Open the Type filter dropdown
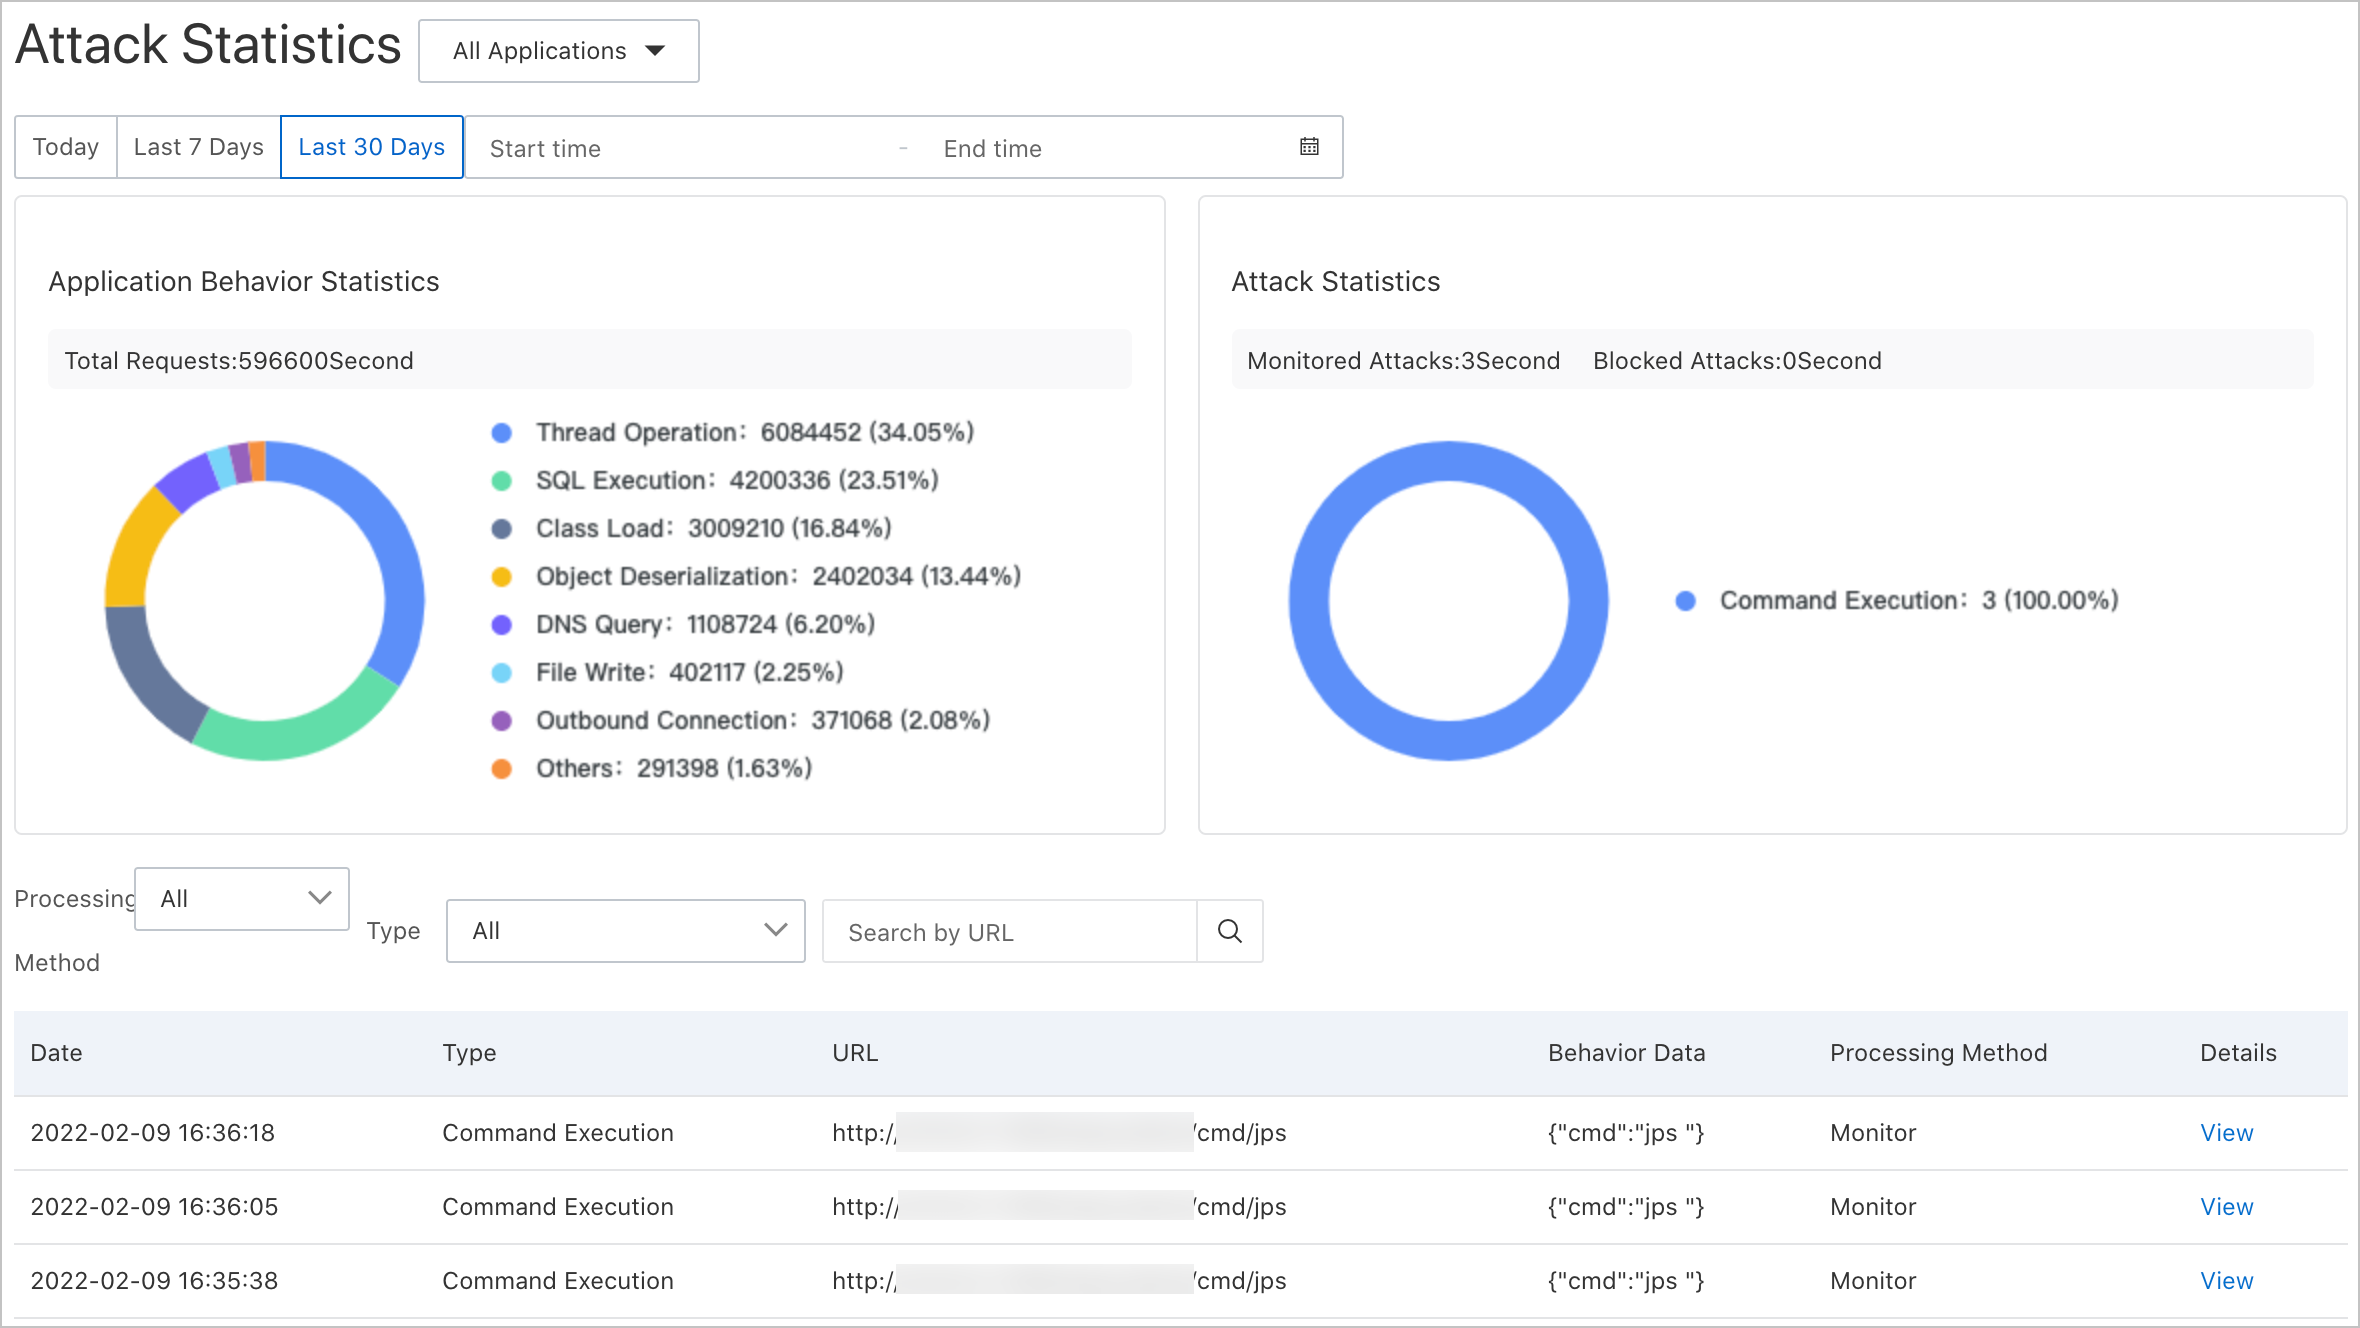This screenshot has height=1328, width=2360. 626,931
